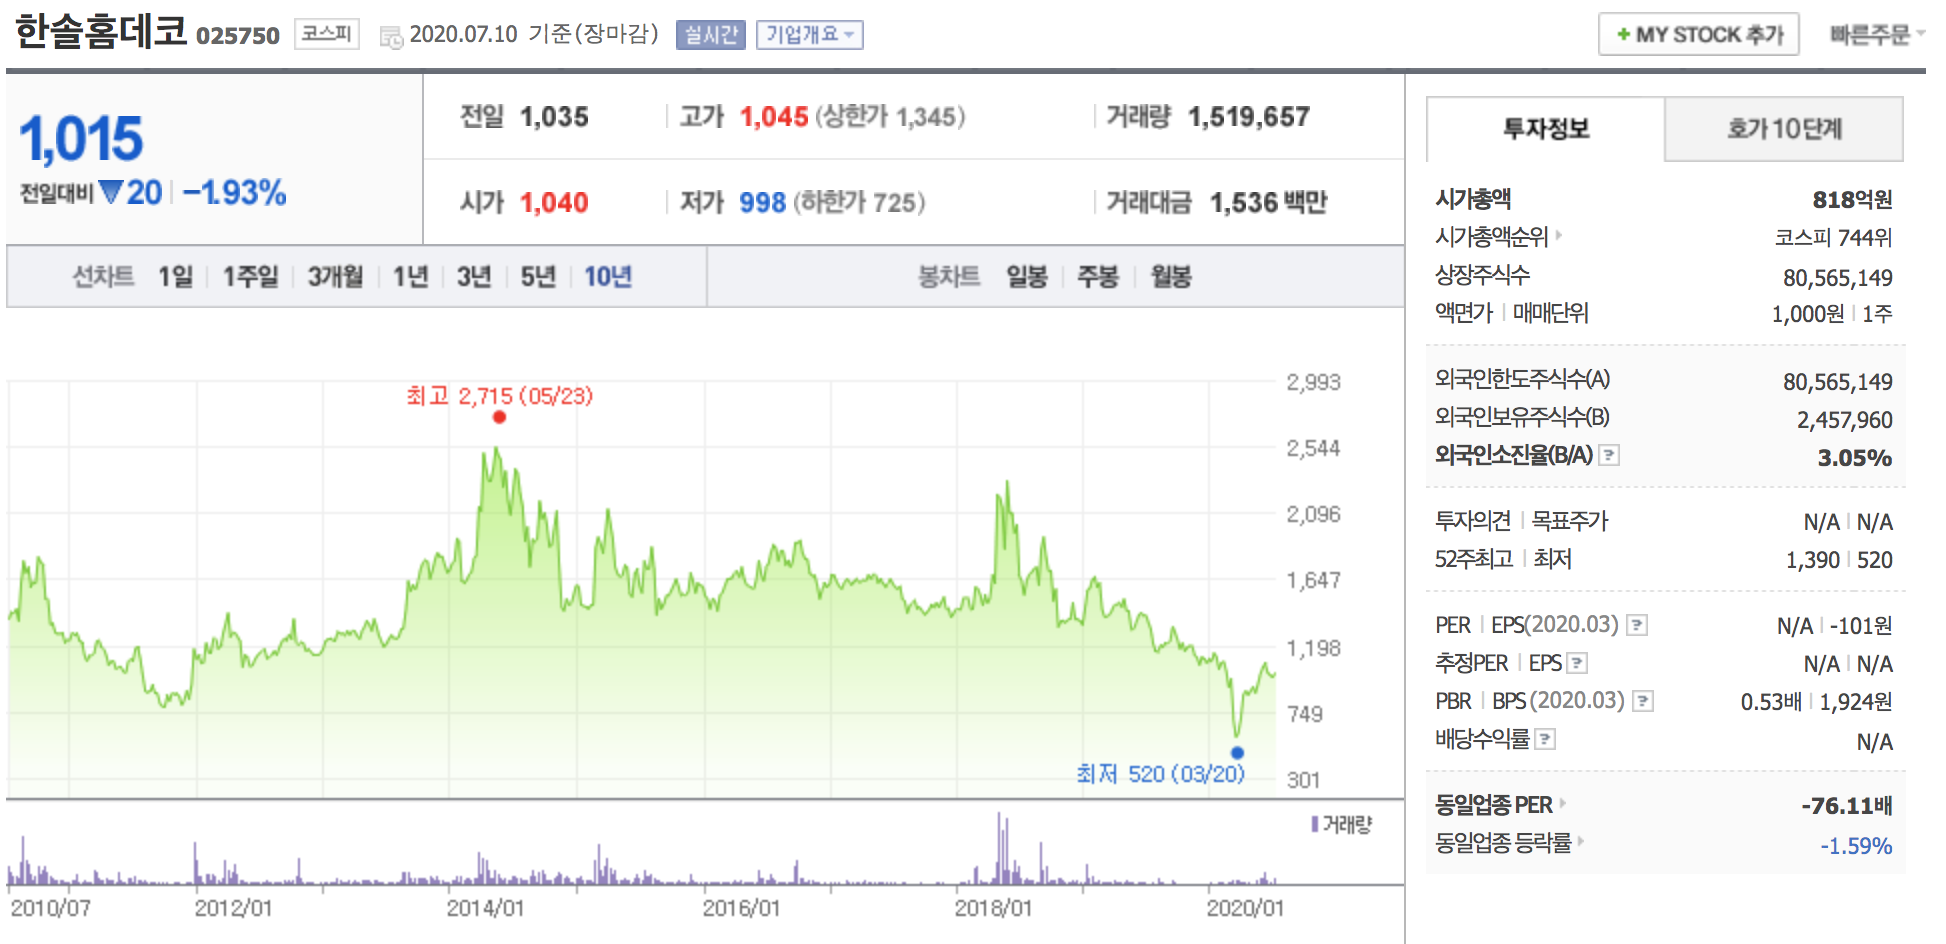Click the 거래량 value 1,519,657
The width and height of the screenshot is (1946, 944).
[x=1249, y=117]
